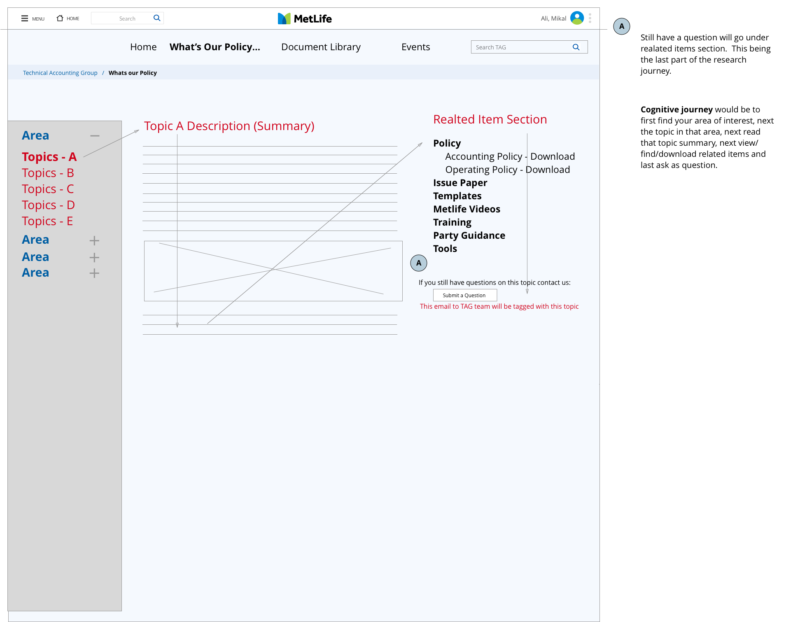Viewport: 800px width, 622px height.
Task: Choose Topics - D in the sidebar
Action: click(48, 205)
